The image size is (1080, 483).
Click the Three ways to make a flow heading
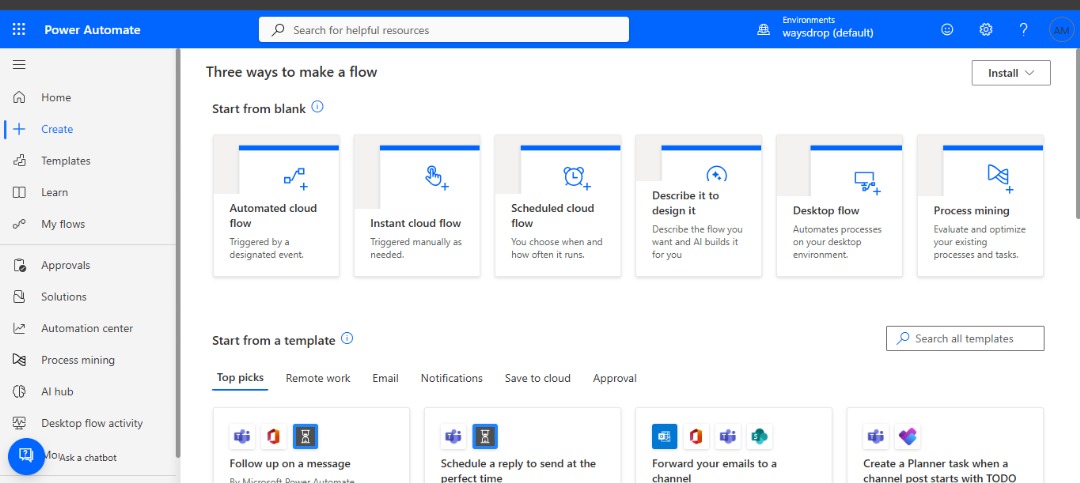click(x=291, y=72)
